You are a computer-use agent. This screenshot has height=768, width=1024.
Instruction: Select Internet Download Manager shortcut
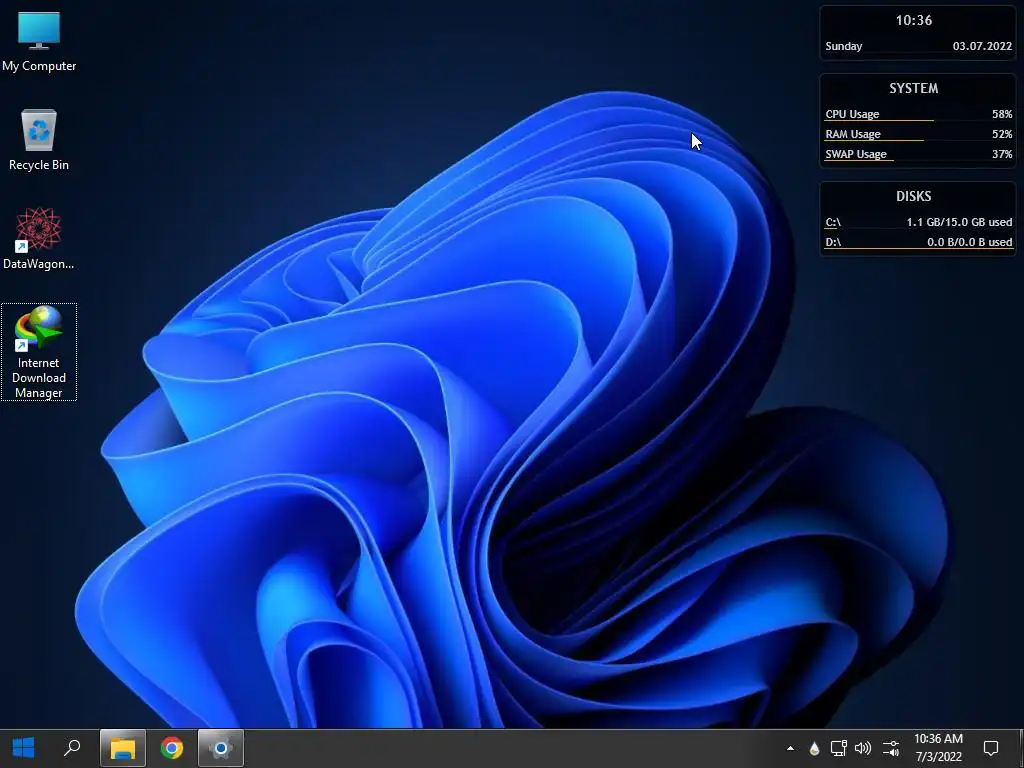pos(39,352)
